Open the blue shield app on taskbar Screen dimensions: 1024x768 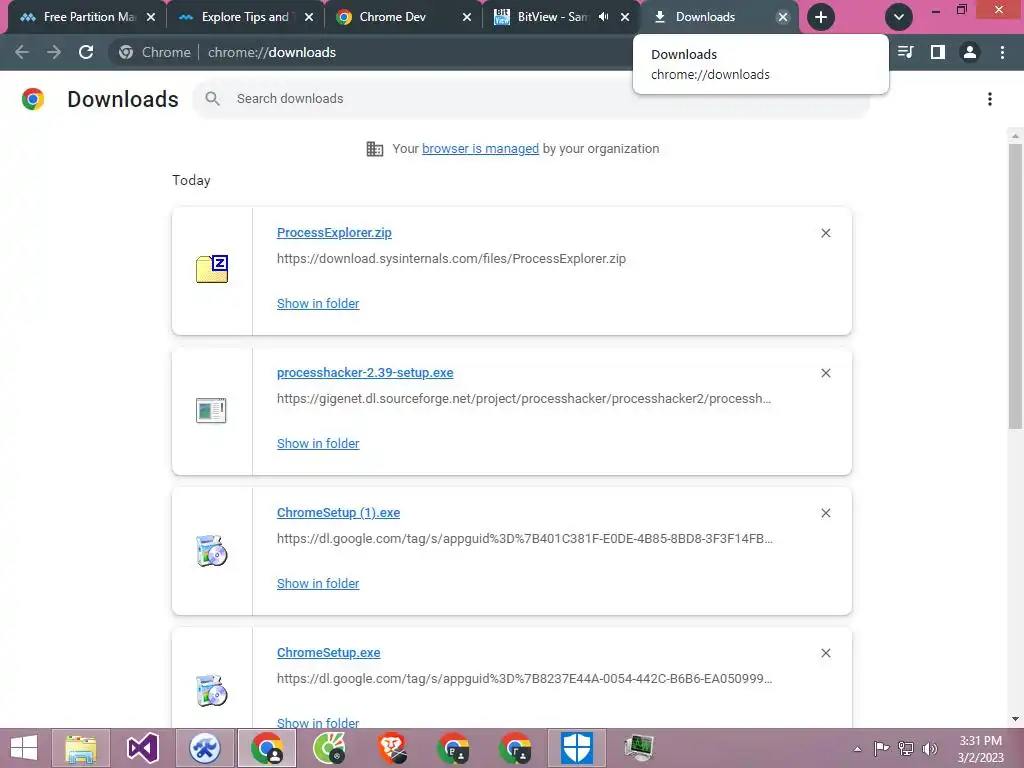click(x=577, y=748)
